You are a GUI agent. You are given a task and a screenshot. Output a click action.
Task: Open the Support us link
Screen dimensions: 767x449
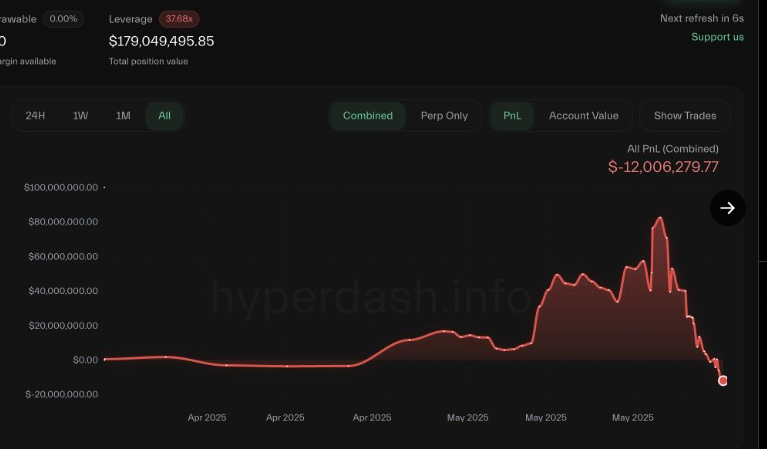pyautogui.click(x=717, y=37)
